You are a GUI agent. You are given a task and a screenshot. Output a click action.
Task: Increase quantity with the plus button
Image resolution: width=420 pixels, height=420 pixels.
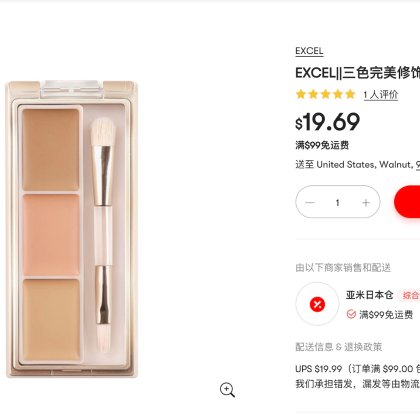[366, 202]
